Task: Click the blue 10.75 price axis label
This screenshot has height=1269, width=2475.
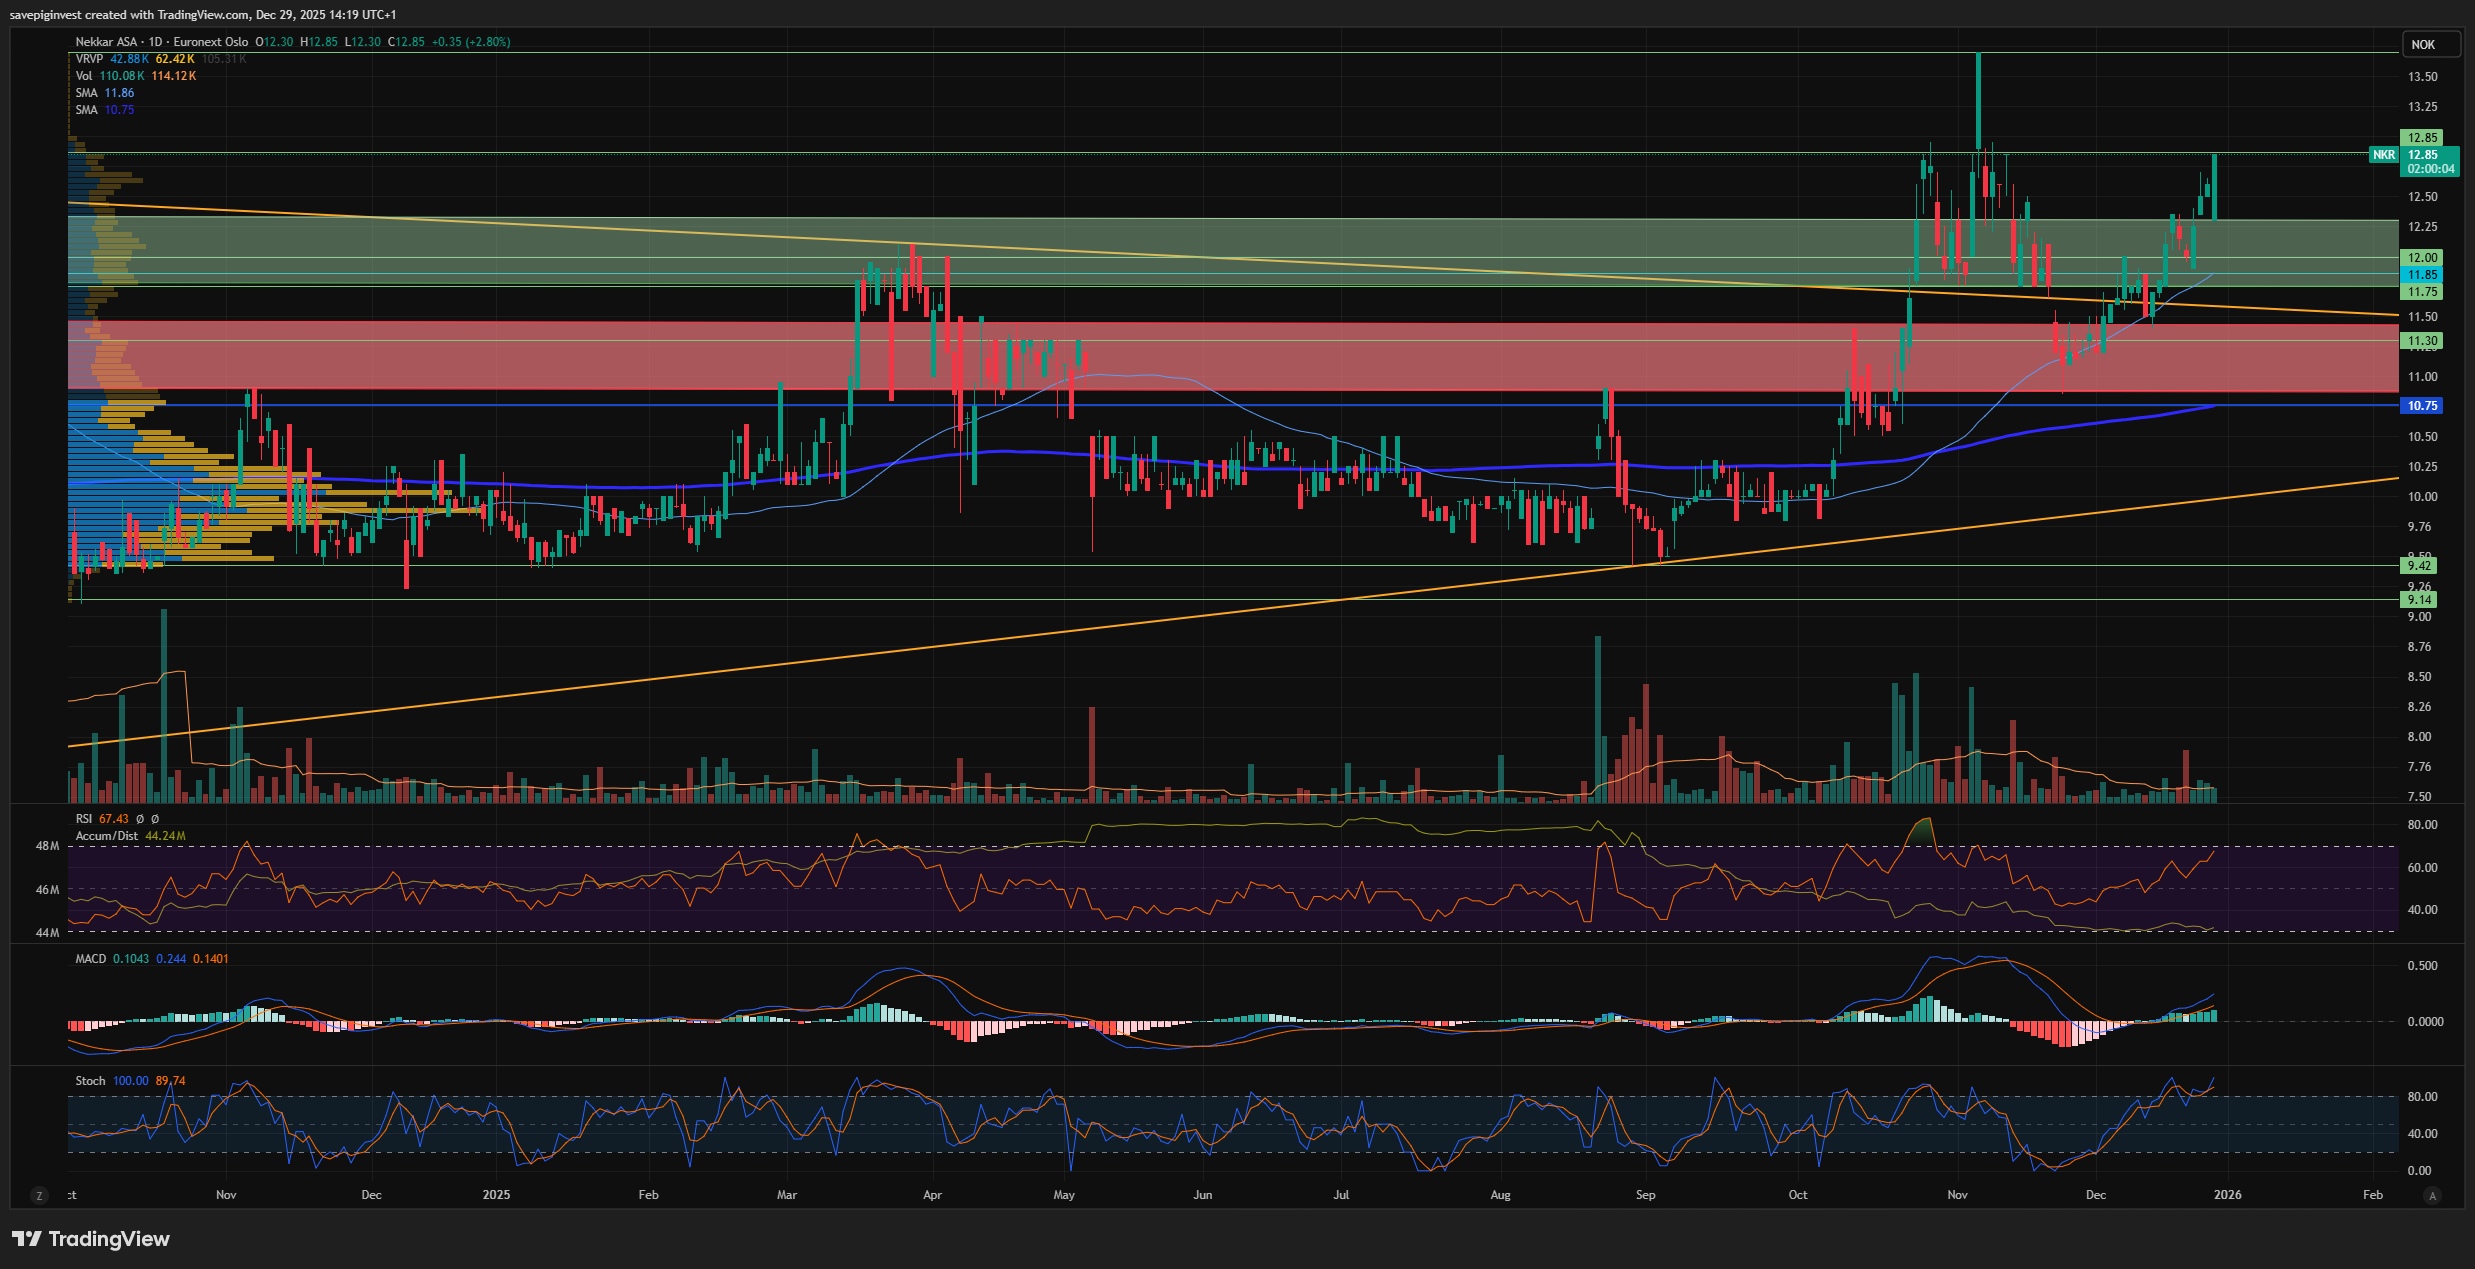Action: (2422, 406)
